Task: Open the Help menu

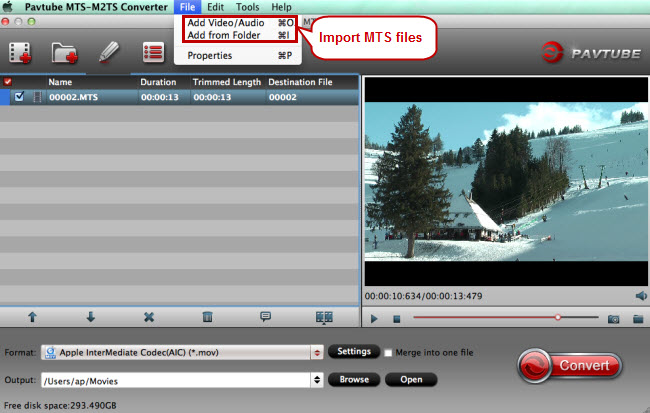Action: click(281, 7)
